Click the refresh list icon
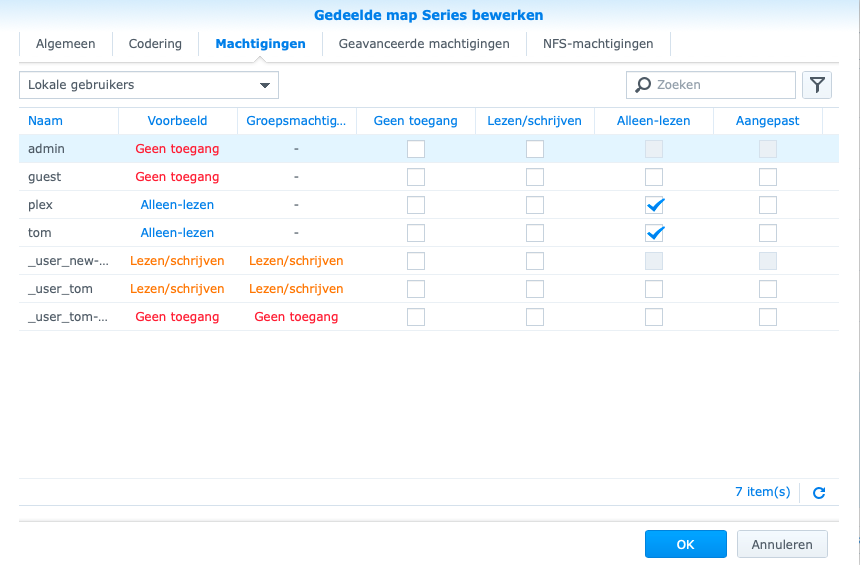The height and width of the screenshot is (565, 860). [x=819, y=493]
